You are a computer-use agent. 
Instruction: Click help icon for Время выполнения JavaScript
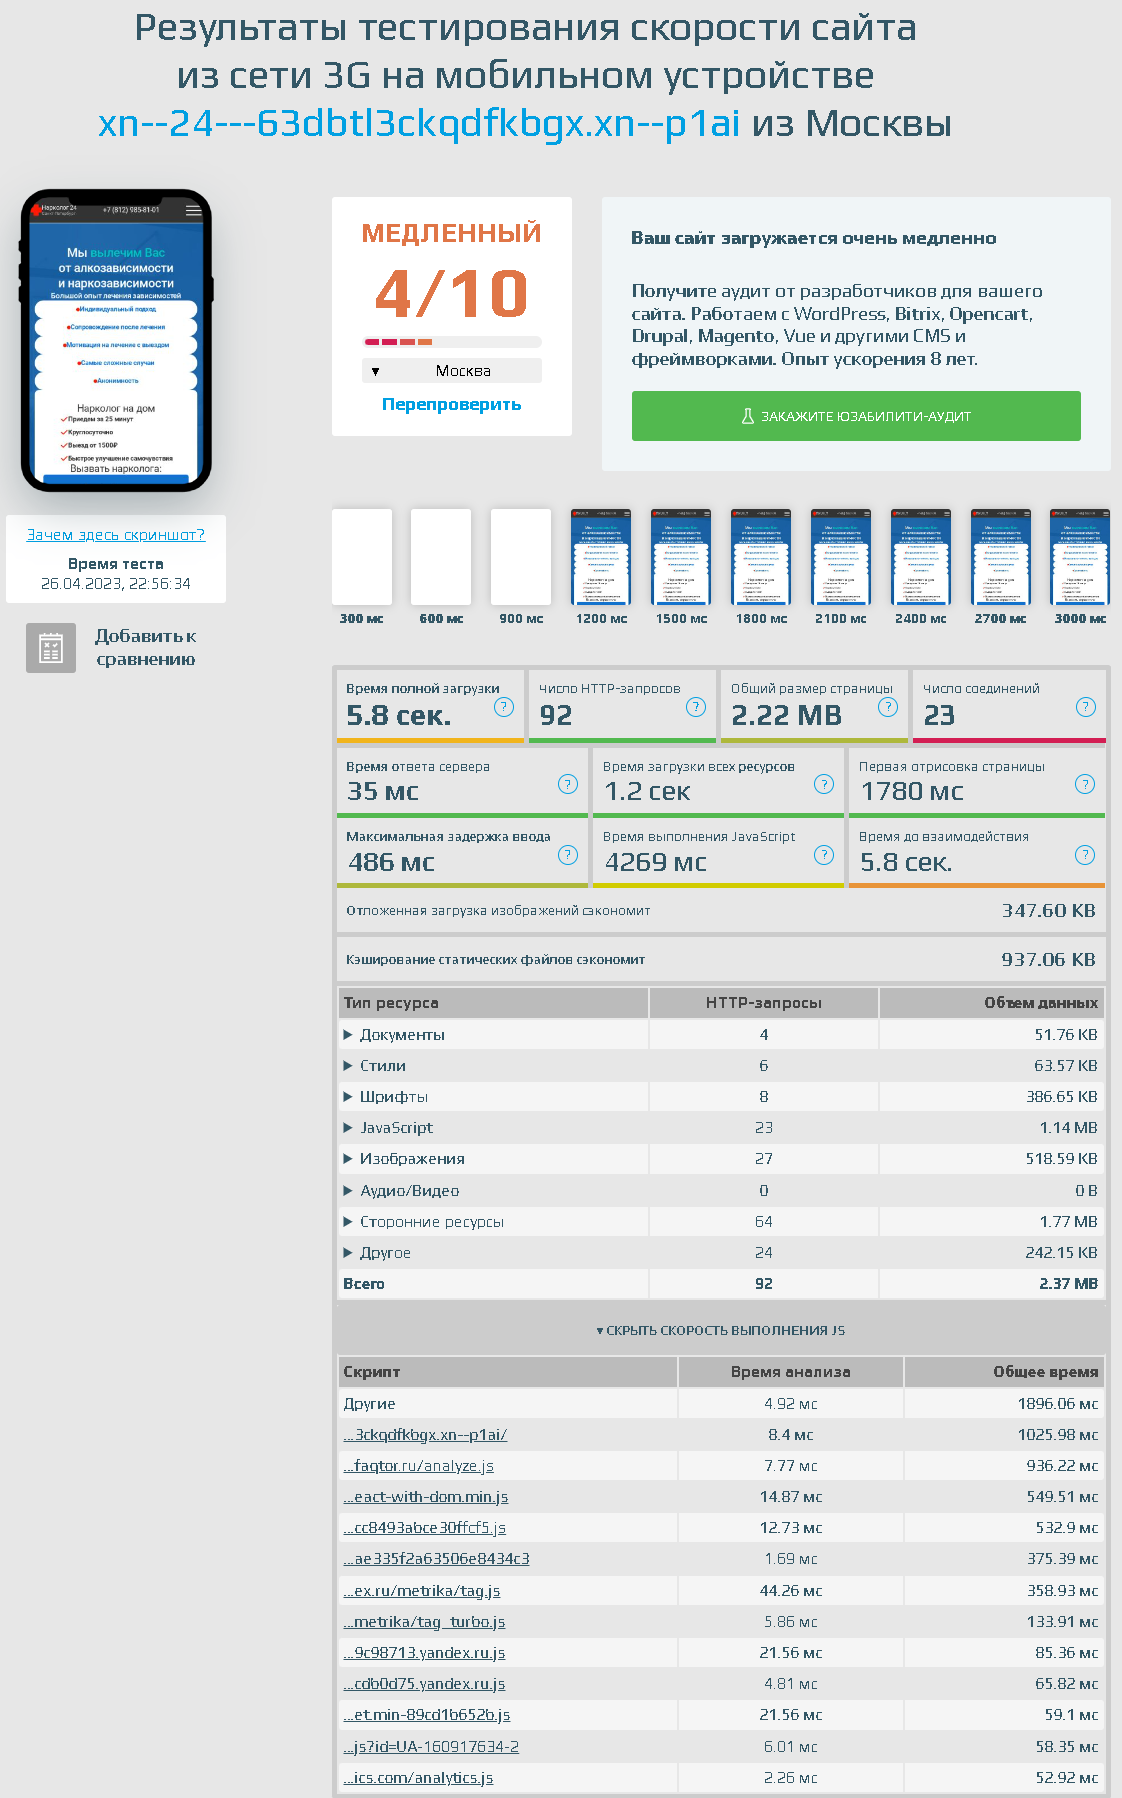(x=824, y=855)
